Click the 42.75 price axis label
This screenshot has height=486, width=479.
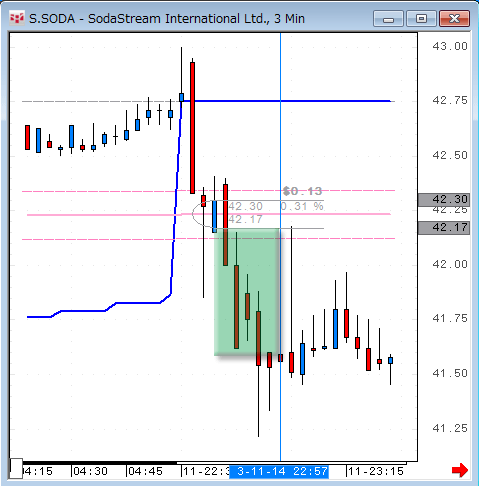point(450,101)
